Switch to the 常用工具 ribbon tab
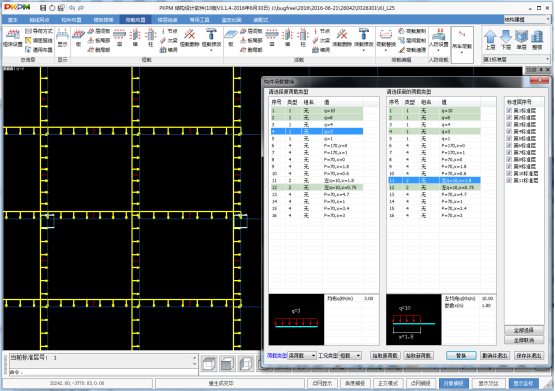This screenshot has width=555, height=391. click(199, 20)
